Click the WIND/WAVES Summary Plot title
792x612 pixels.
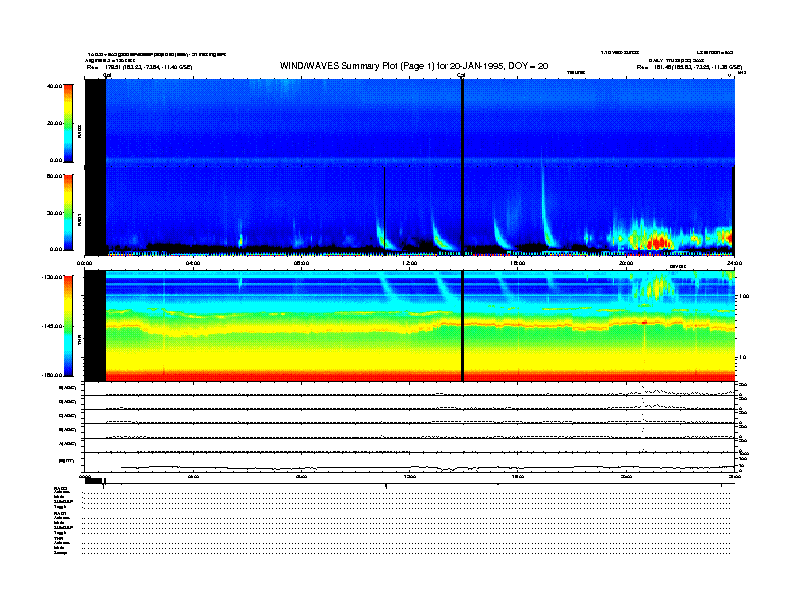tap(414, 66)
